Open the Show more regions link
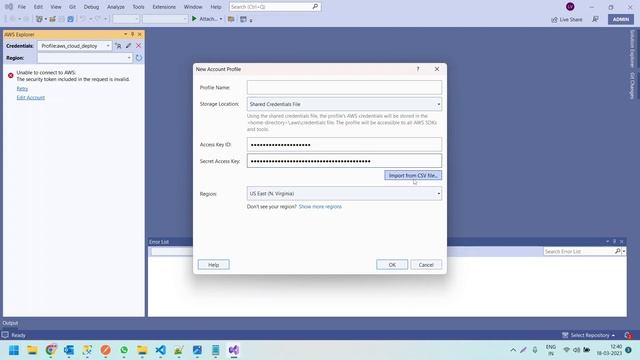This screenshot has width=640, height=360. (x=320, y=207)
